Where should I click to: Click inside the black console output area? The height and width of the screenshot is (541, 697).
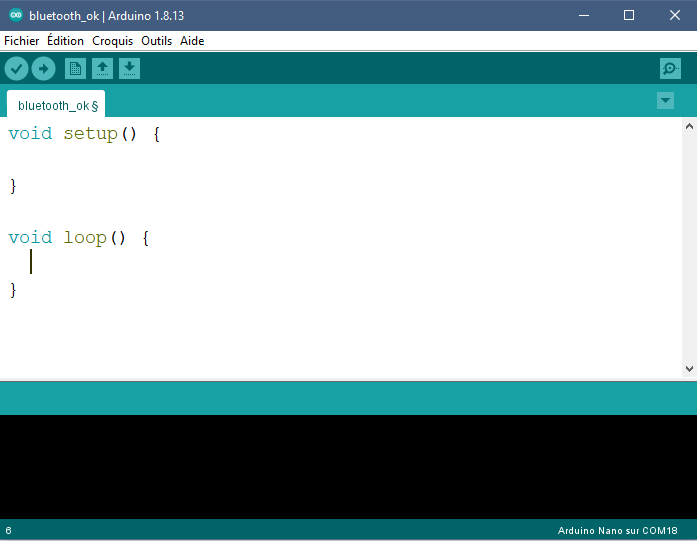tap(348, 467)
